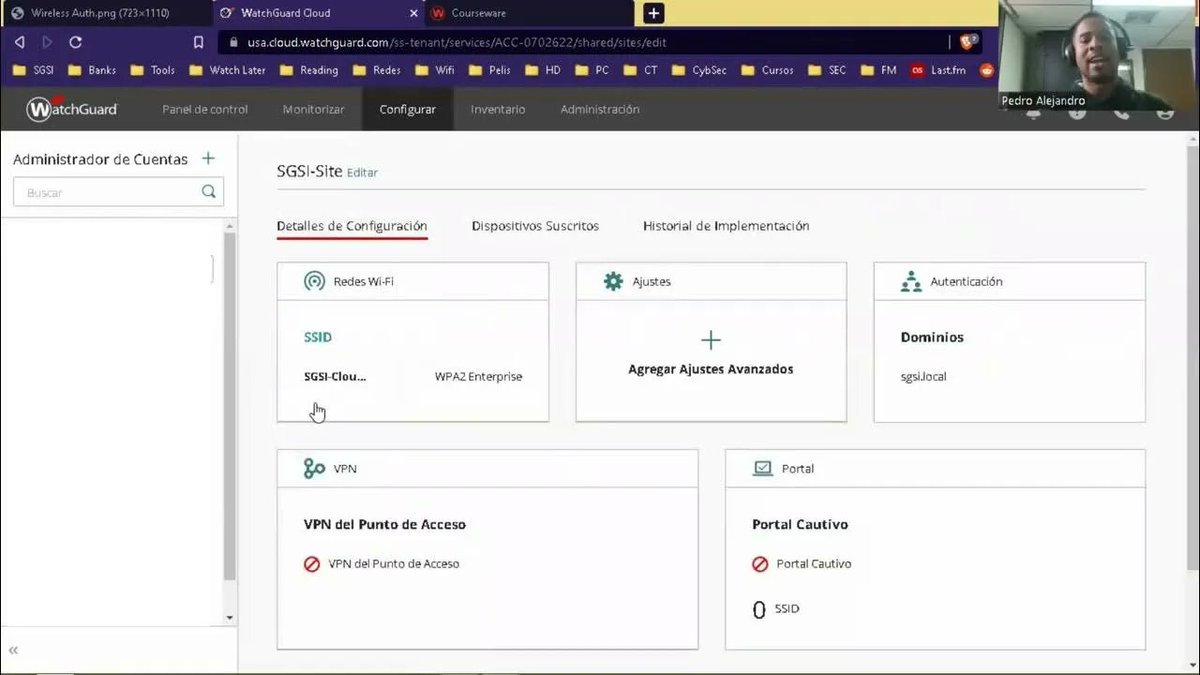The image size is (1200, 675).
Task: Open the Reddit bookmark icon
Action: click(x=987, y=70)
